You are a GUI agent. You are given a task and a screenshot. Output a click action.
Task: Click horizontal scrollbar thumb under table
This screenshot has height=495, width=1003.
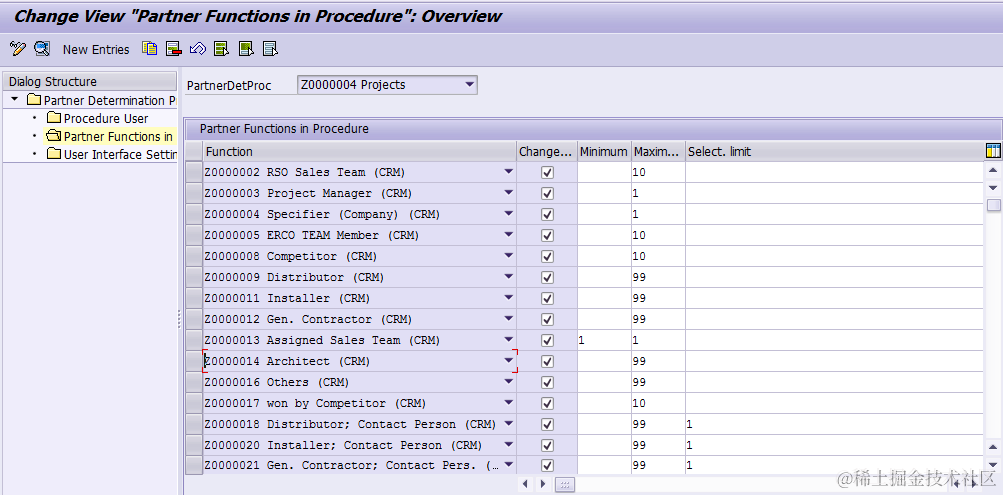564,483
